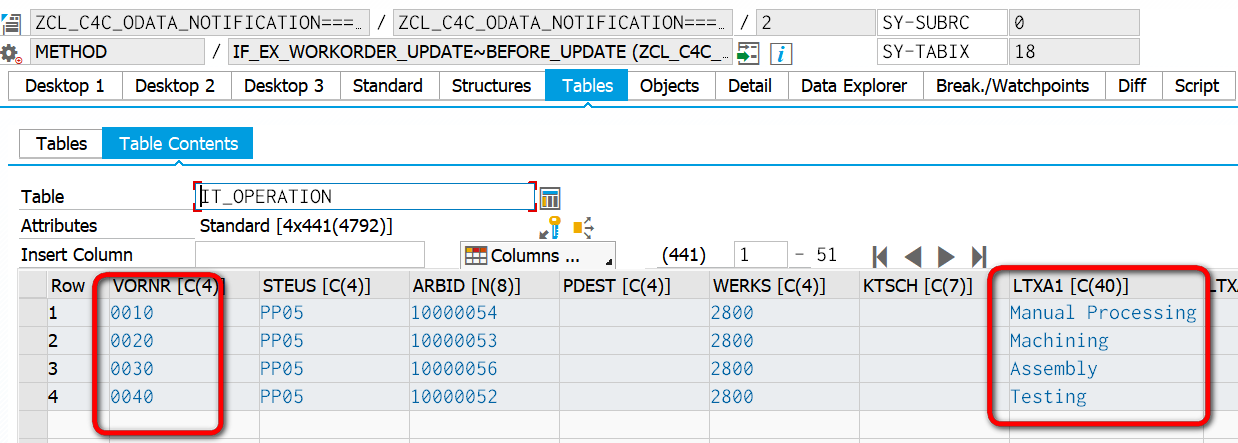Click the METHOD type field
This screenshot has height=443, width=1238.
pyautogui.click(x=118, y=52)
